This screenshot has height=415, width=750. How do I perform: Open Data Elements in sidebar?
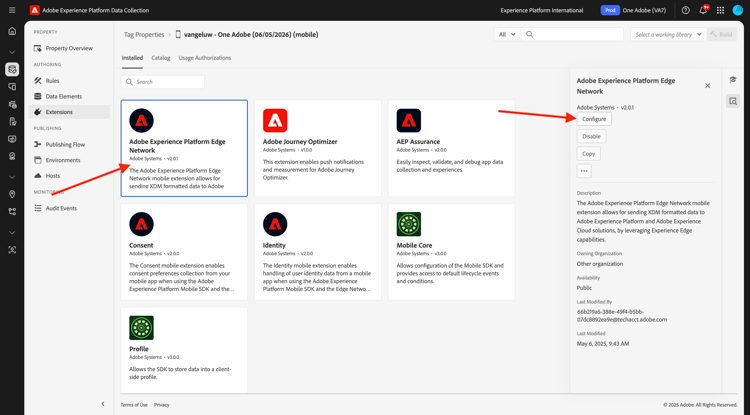tap(64, 96)
